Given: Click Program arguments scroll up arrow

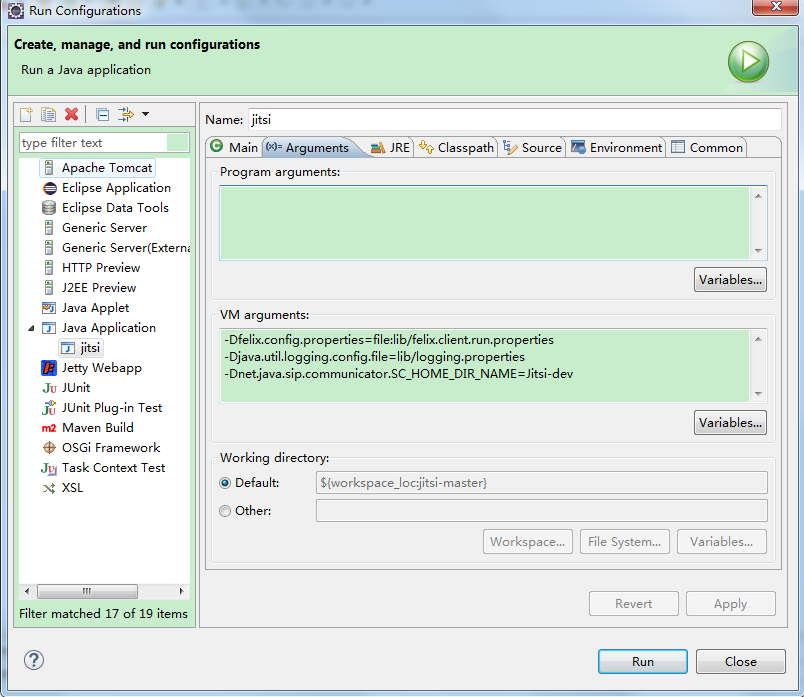Looking at the screenshot, I should tap(758, 196).
